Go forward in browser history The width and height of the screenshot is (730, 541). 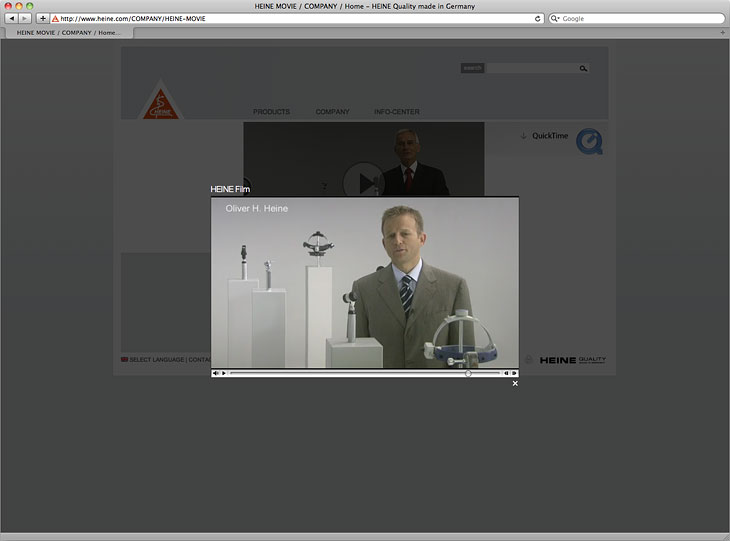[x=25, y=18]
